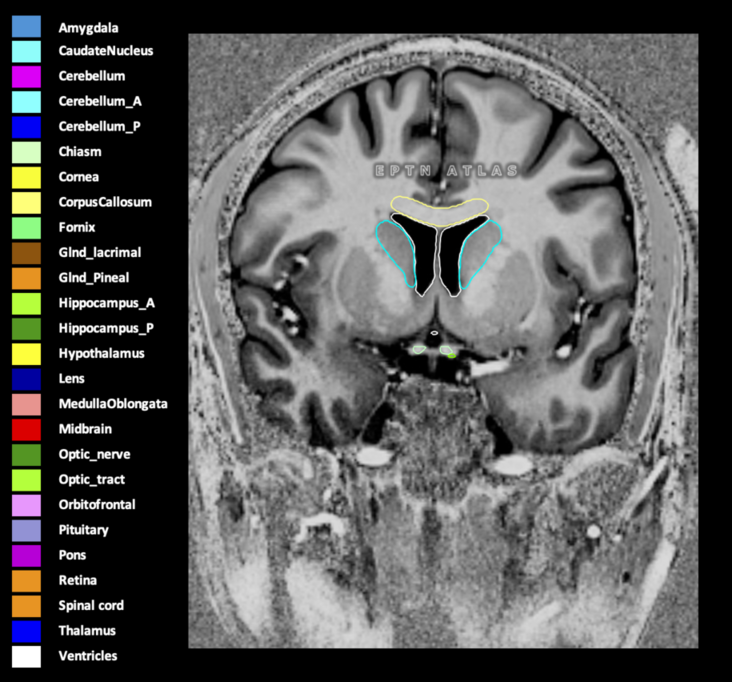The width and height of the screenshot is (732, 682).
Task: Click the 'CorpusCallosum' legend label
Action: (105, 202)
